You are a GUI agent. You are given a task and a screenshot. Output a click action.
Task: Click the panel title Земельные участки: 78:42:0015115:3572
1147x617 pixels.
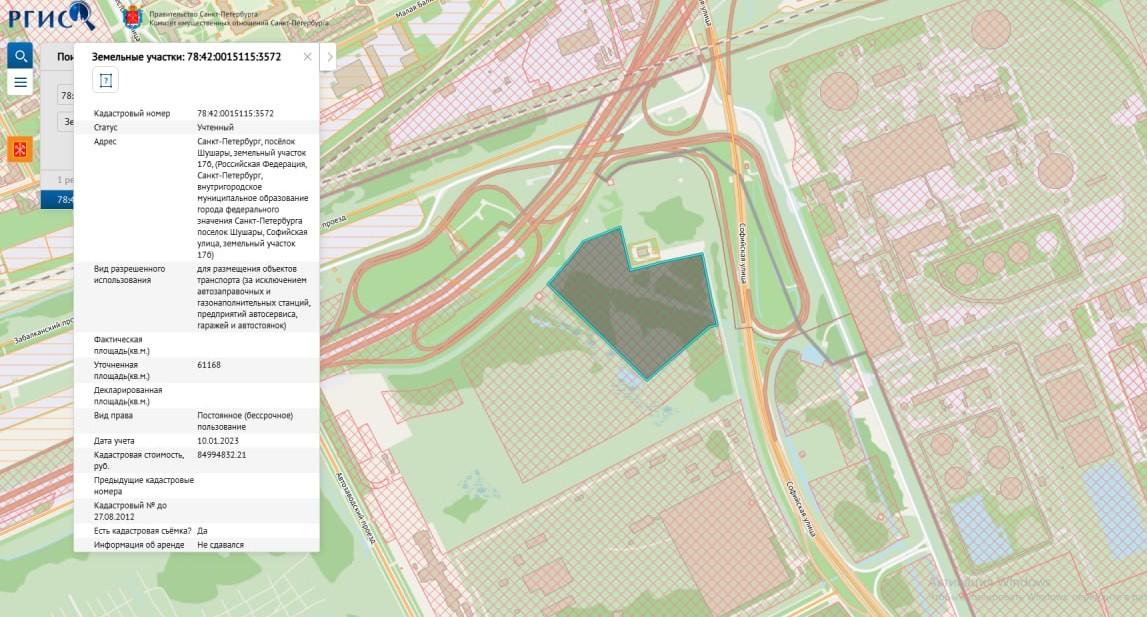186,56
